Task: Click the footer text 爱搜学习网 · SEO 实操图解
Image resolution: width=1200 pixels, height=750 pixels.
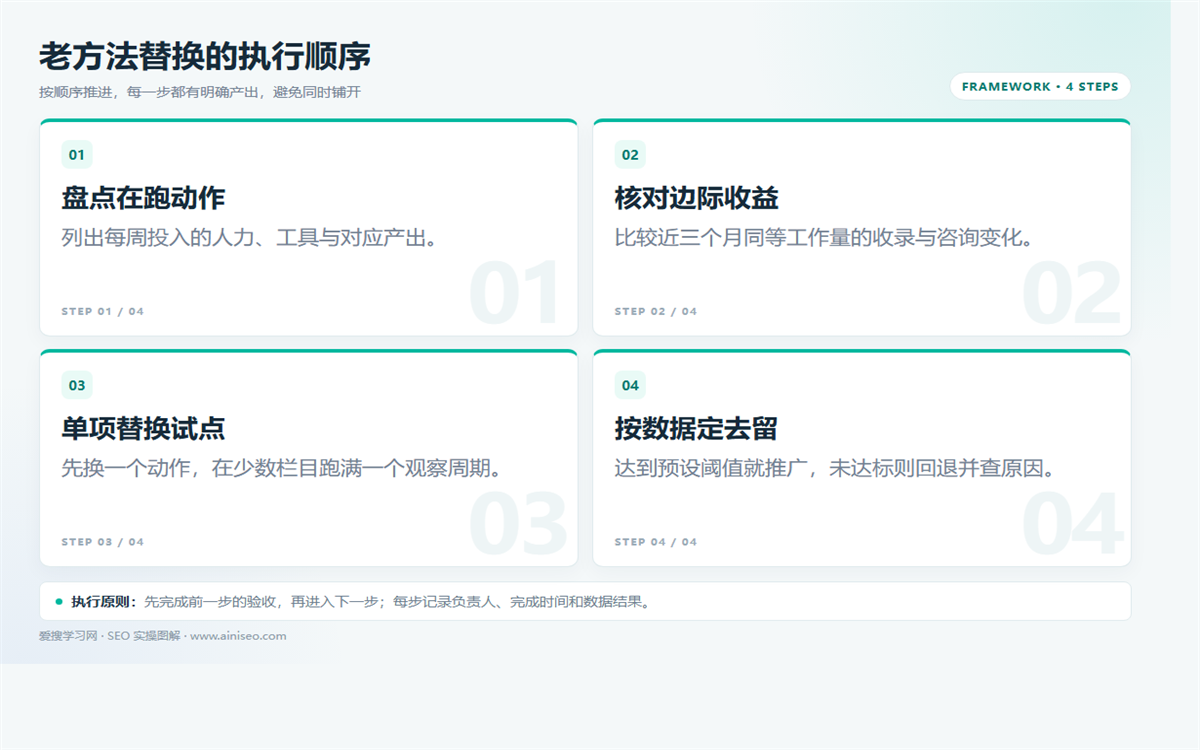Action: [x=110, y=636]
